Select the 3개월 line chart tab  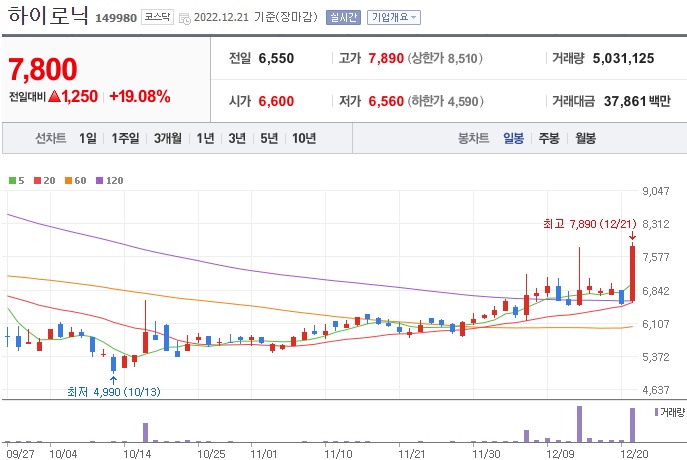[168, 138]
